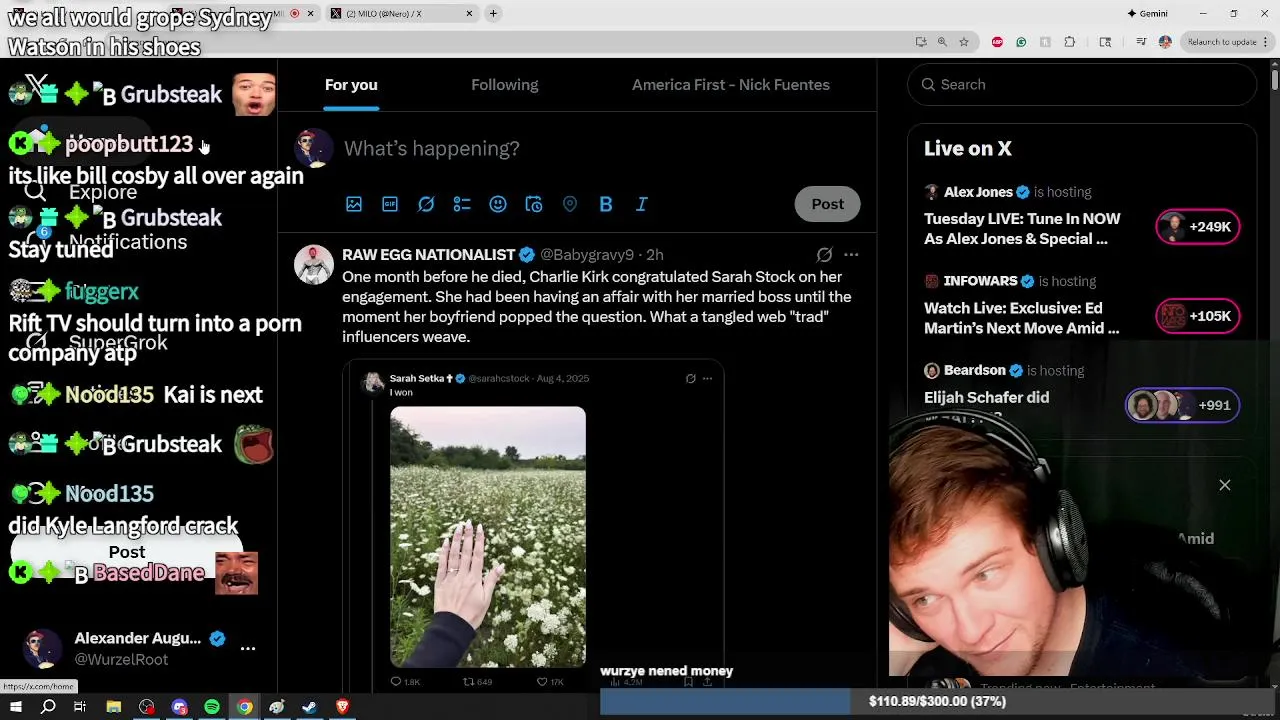Open Spotify from the taskbar
The image size is (1280, 720).
[x=212, y=707]
